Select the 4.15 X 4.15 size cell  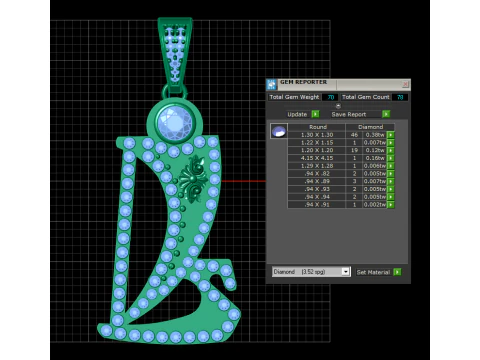[317, 158]
